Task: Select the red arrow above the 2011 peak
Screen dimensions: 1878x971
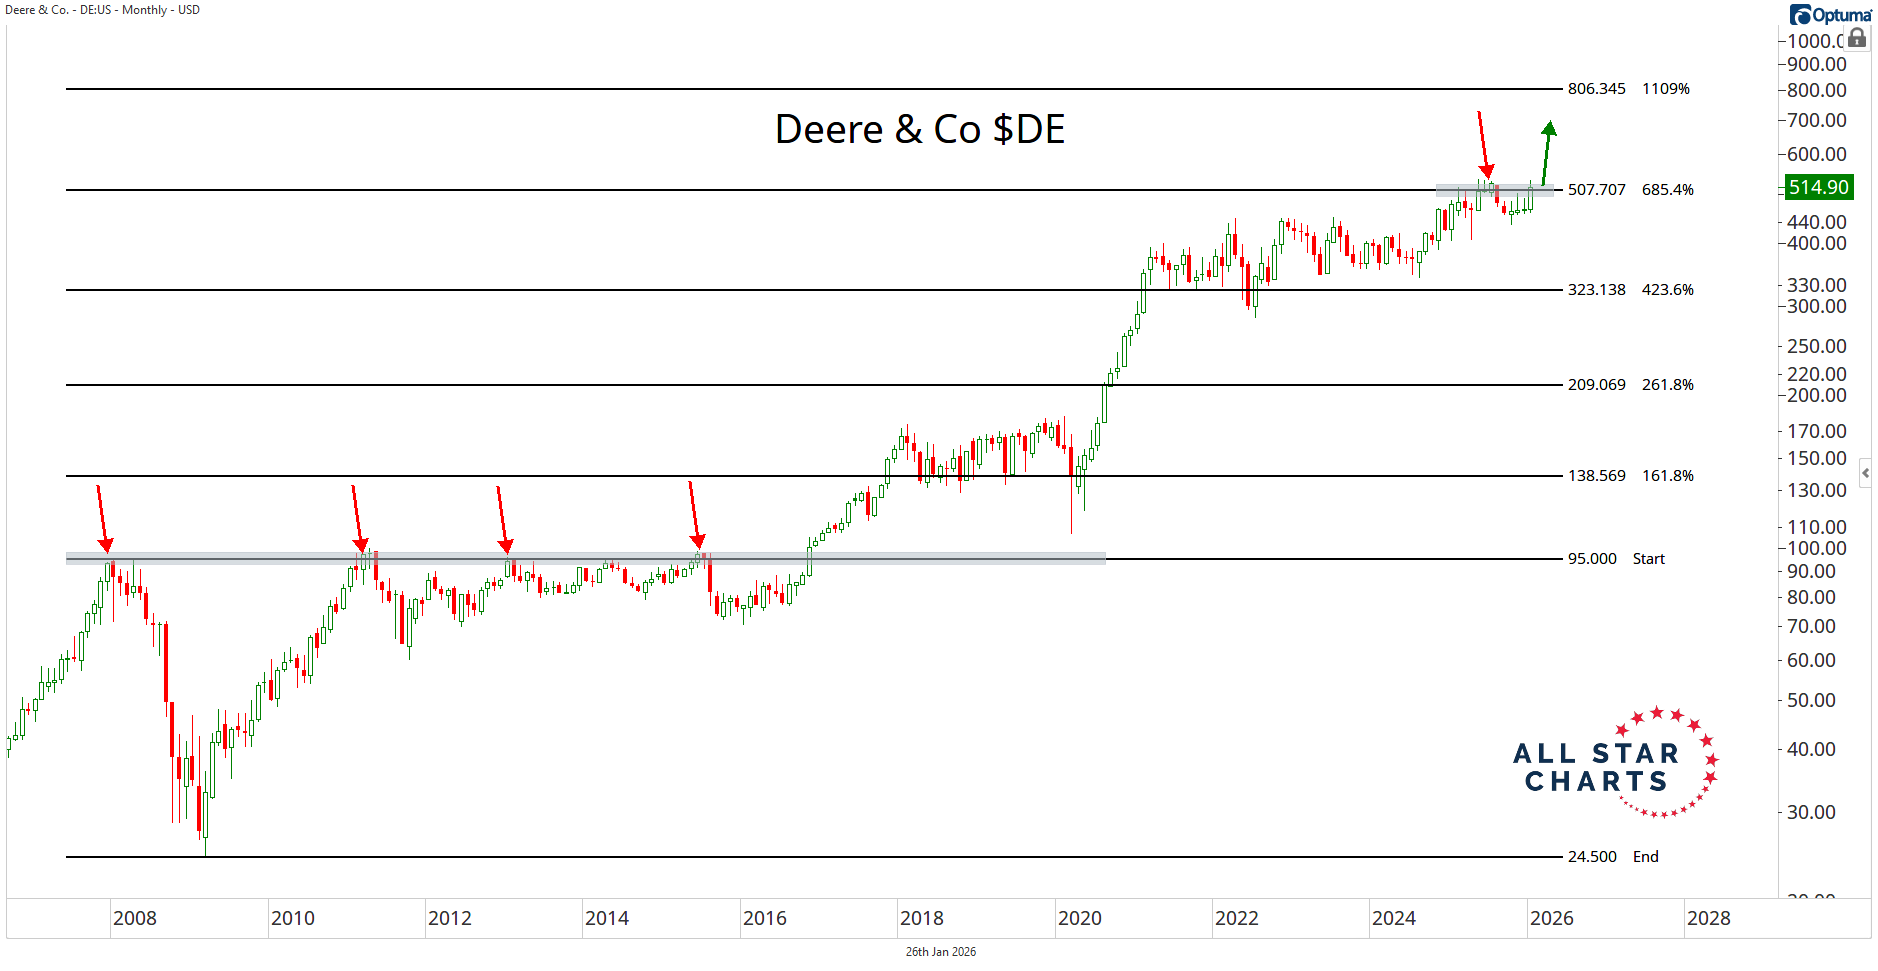Action: [x=357, y=518]
